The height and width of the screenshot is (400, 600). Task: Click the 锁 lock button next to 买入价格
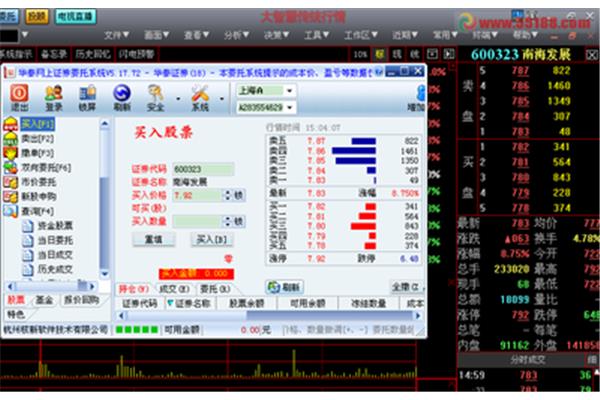tap(238, 195)
